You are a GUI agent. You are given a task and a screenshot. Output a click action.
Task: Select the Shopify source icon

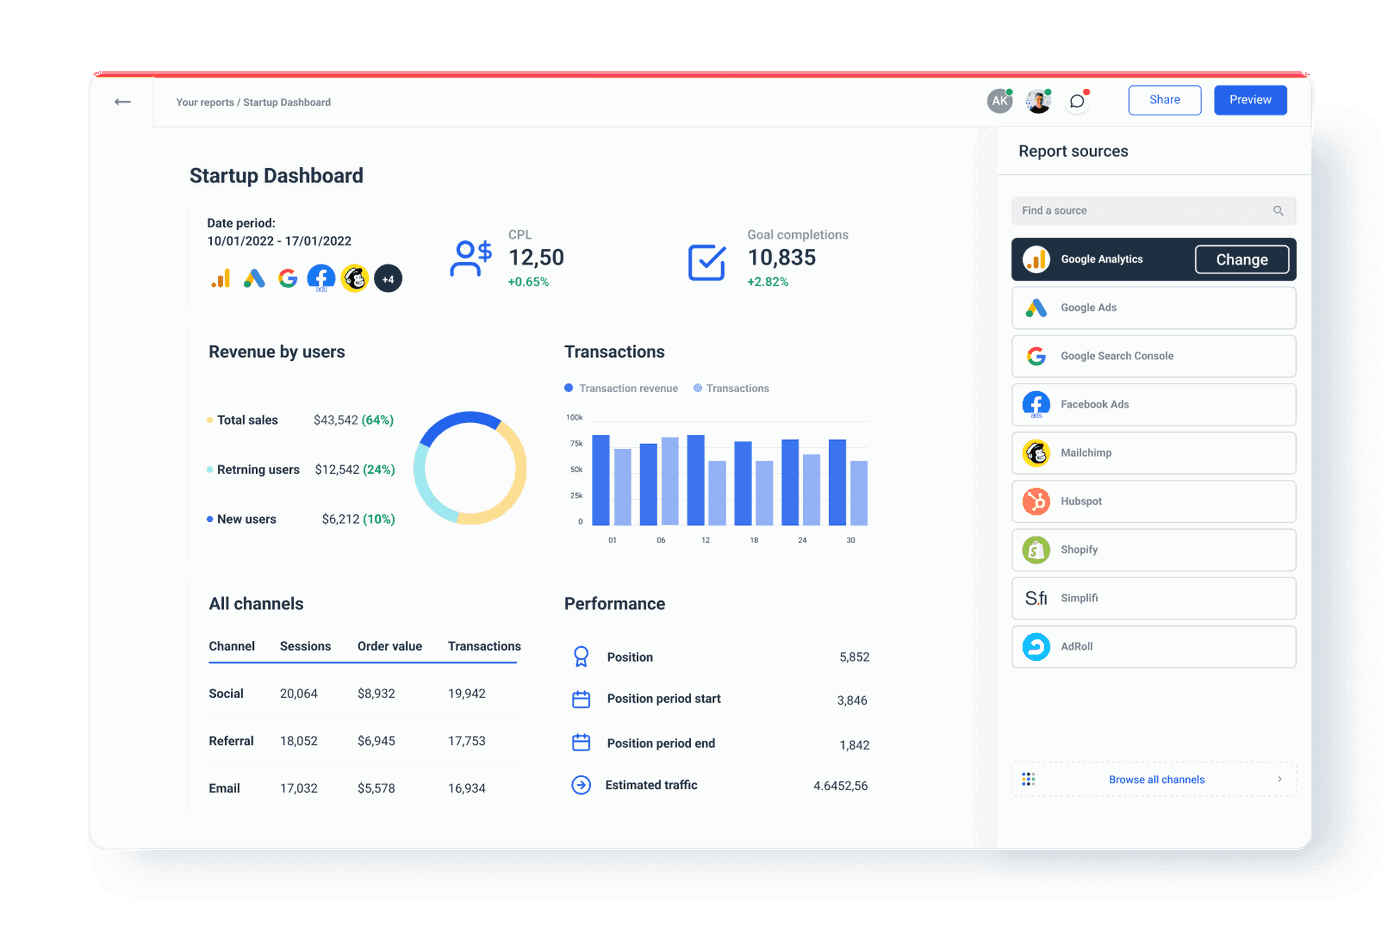coord(1035,549)
